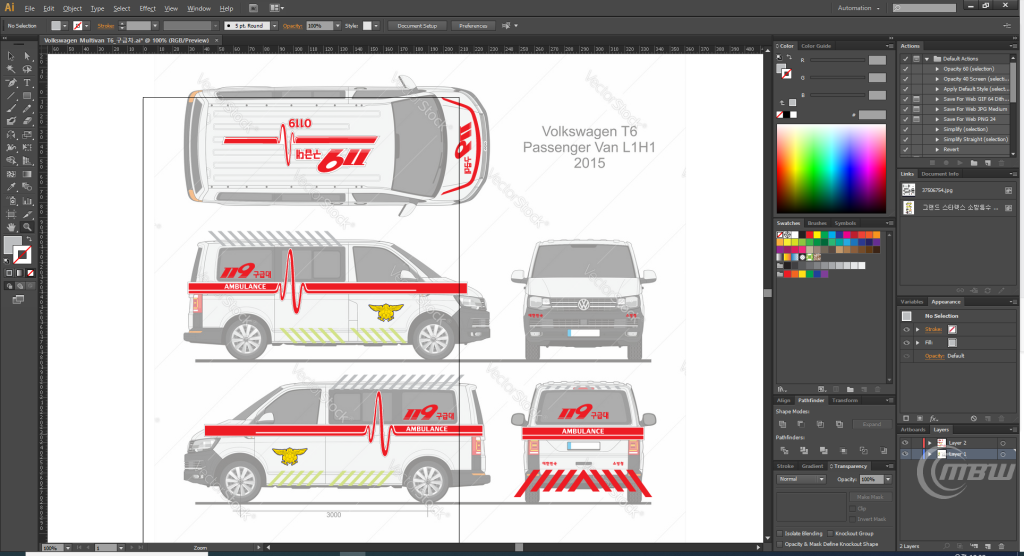Image resolution: width=1024 pixels, height=556 pixels.
Task: Select the Direct Selection tool
Action: pos(27,57)
